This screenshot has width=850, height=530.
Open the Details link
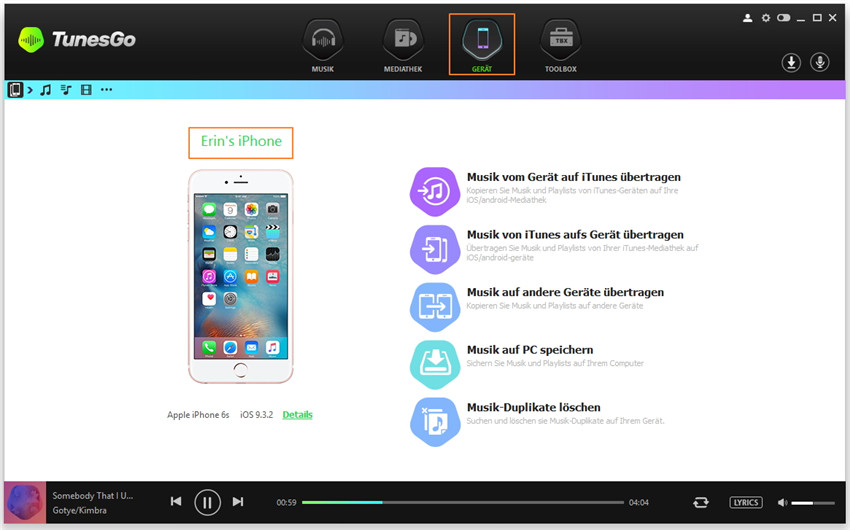298,415
